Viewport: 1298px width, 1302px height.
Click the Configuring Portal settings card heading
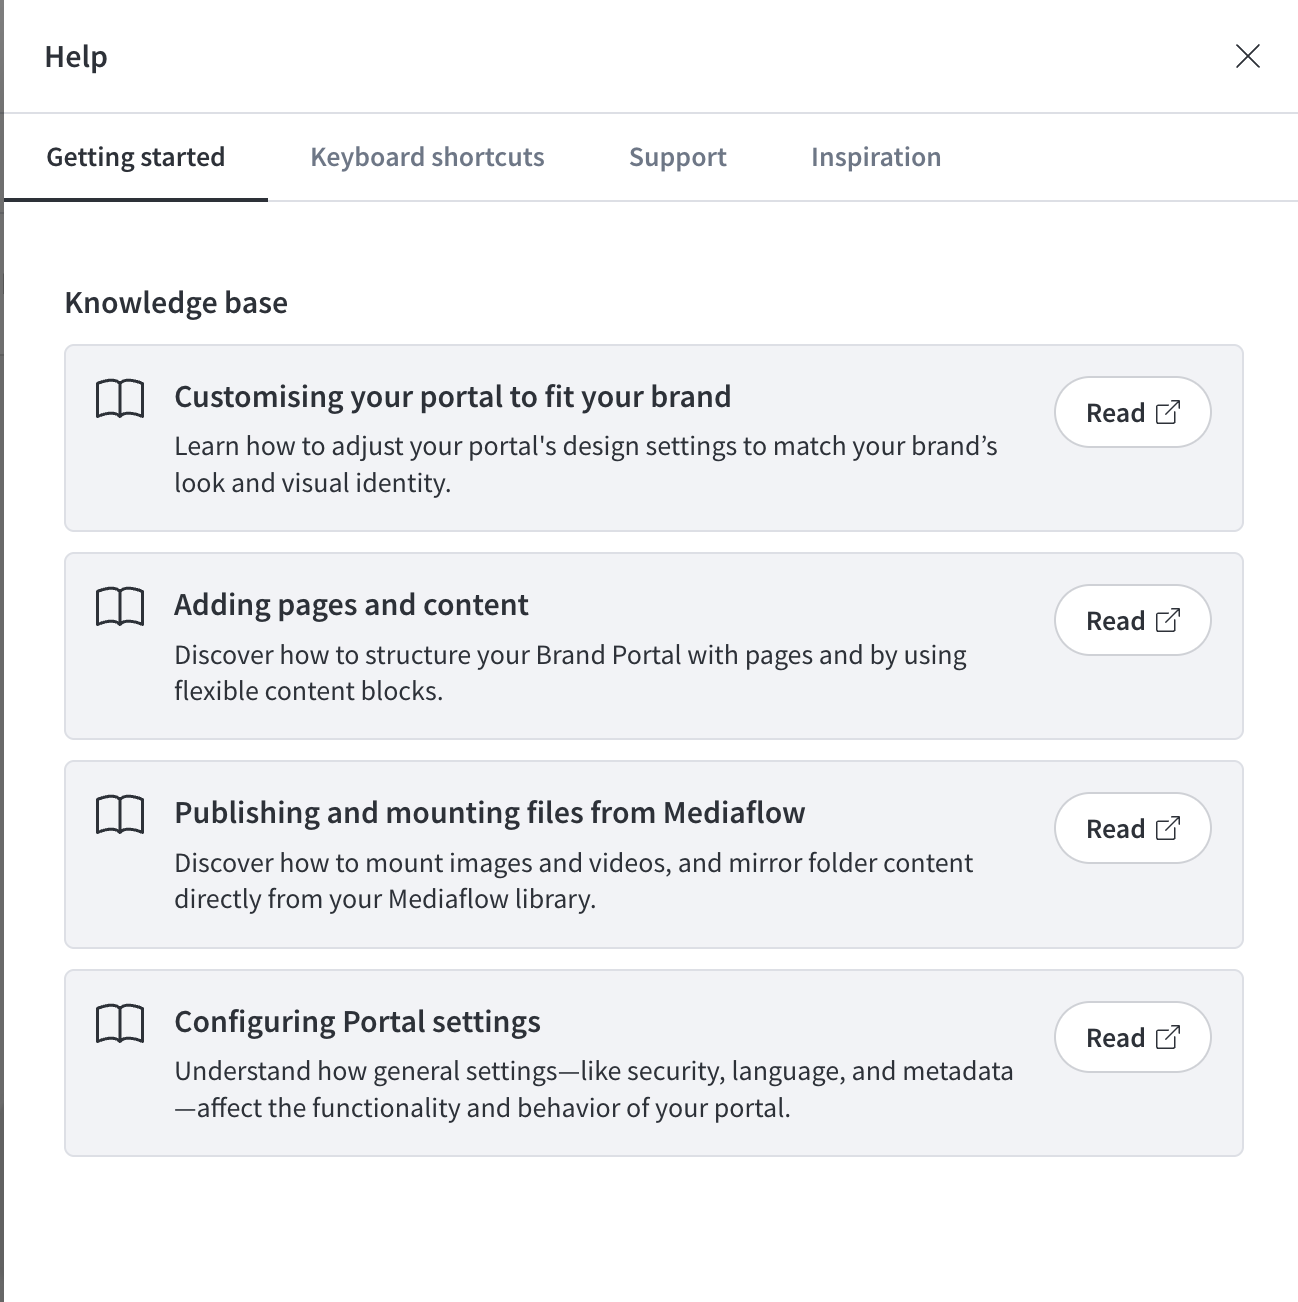pos(357,1022)
